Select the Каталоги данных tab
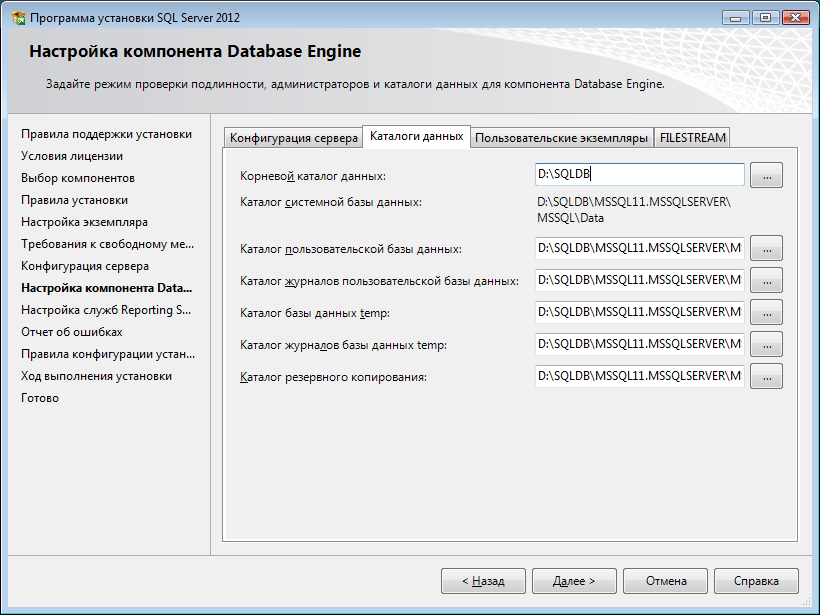Viewport: 820px width, 615px height. [x=416, y=136]
